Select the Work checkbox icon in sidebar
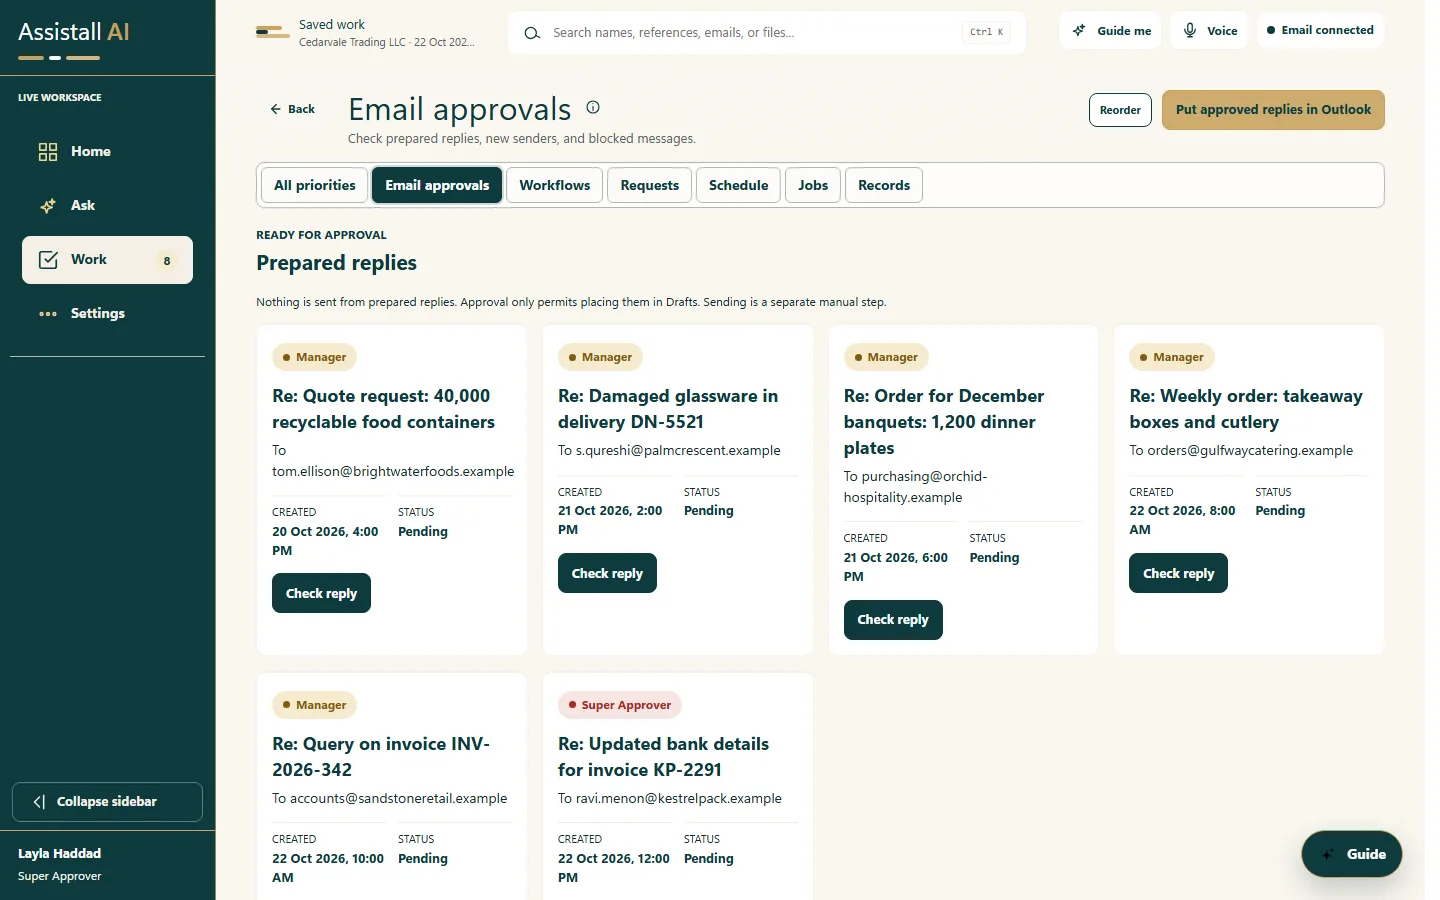This screenshot has width=1440, height=900. click(48, 260)
